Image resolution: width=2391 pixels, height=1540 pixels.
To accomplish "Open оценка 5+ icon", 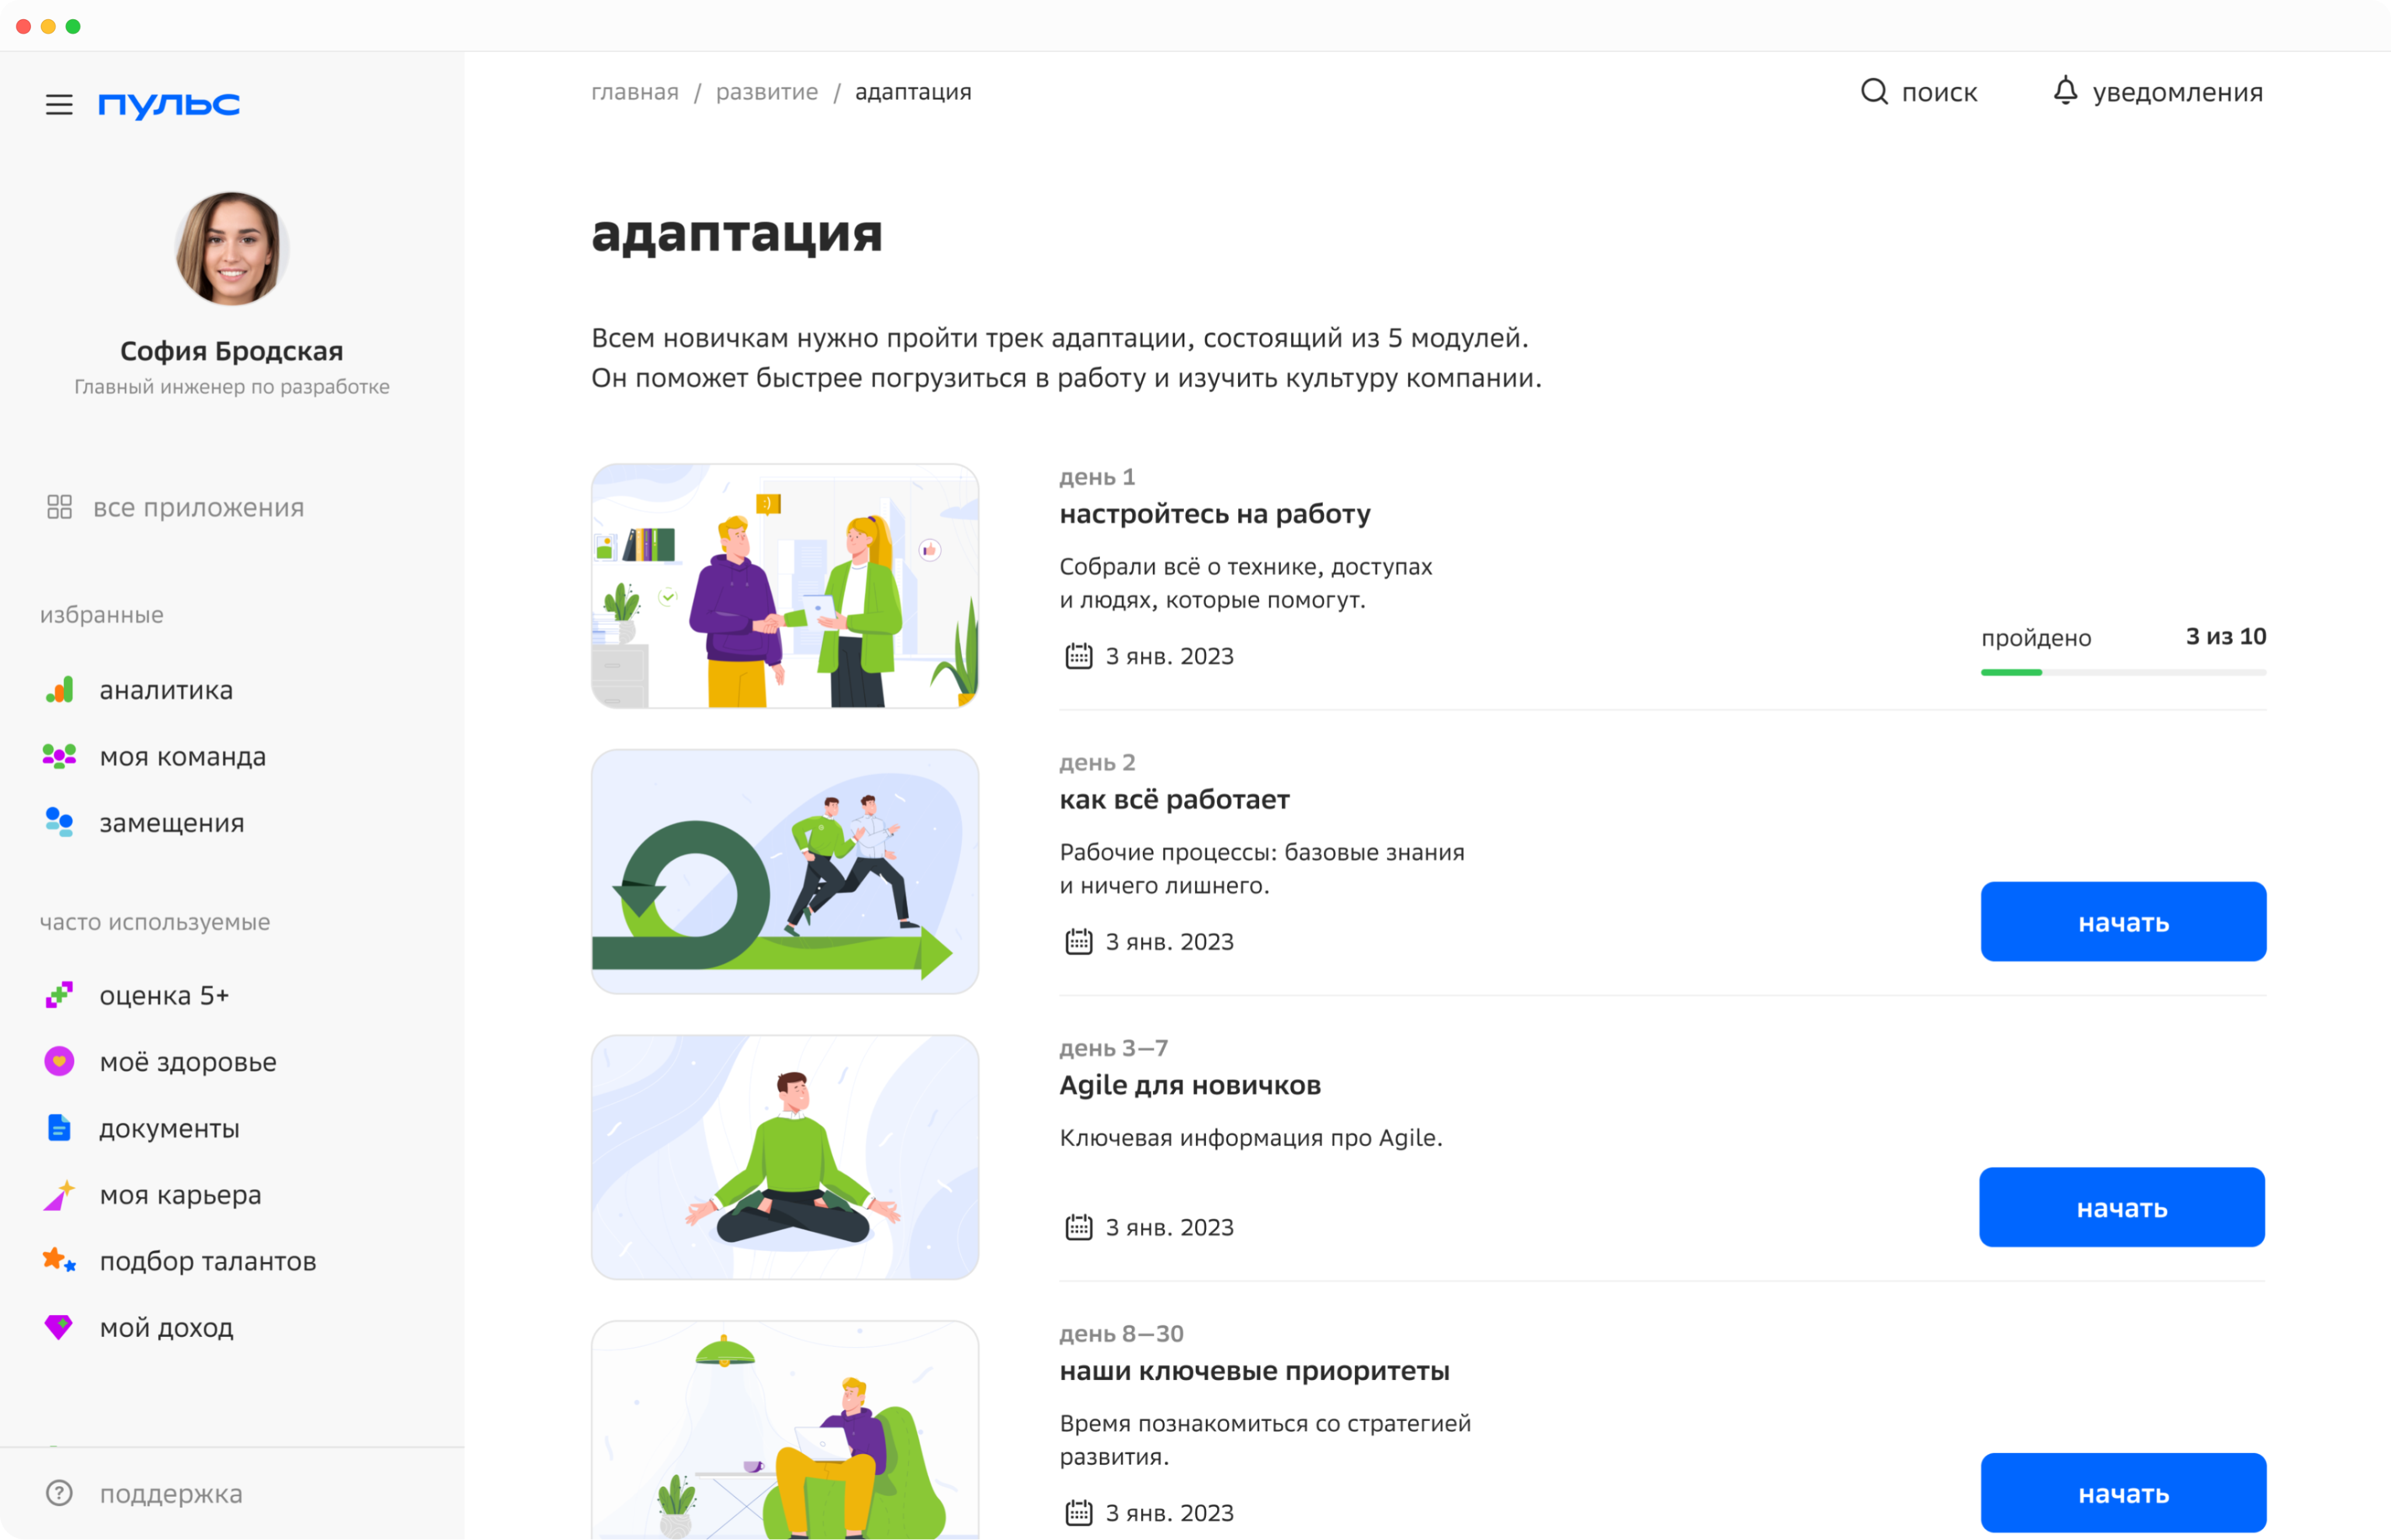I will [59, 995].
